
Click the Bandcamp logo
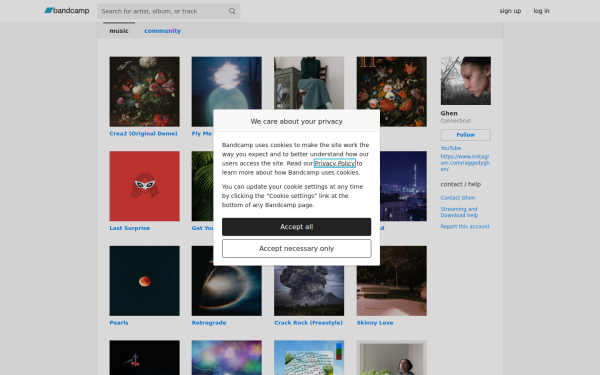(x=67, y=11)
